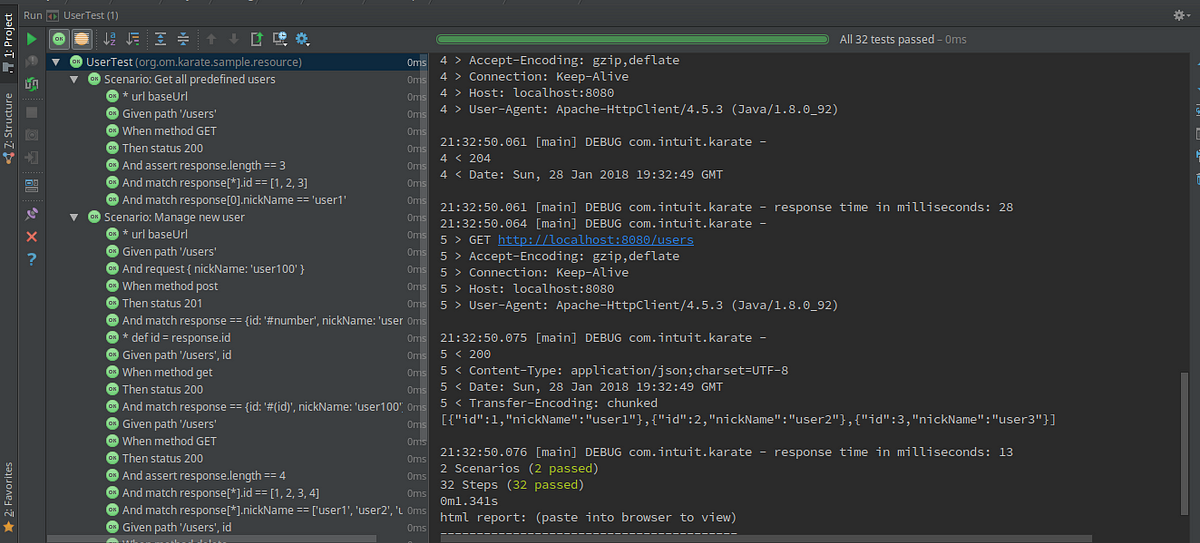The image size is (1200, 543).
Task: Sort test results by duration
Action: point(134,39)
